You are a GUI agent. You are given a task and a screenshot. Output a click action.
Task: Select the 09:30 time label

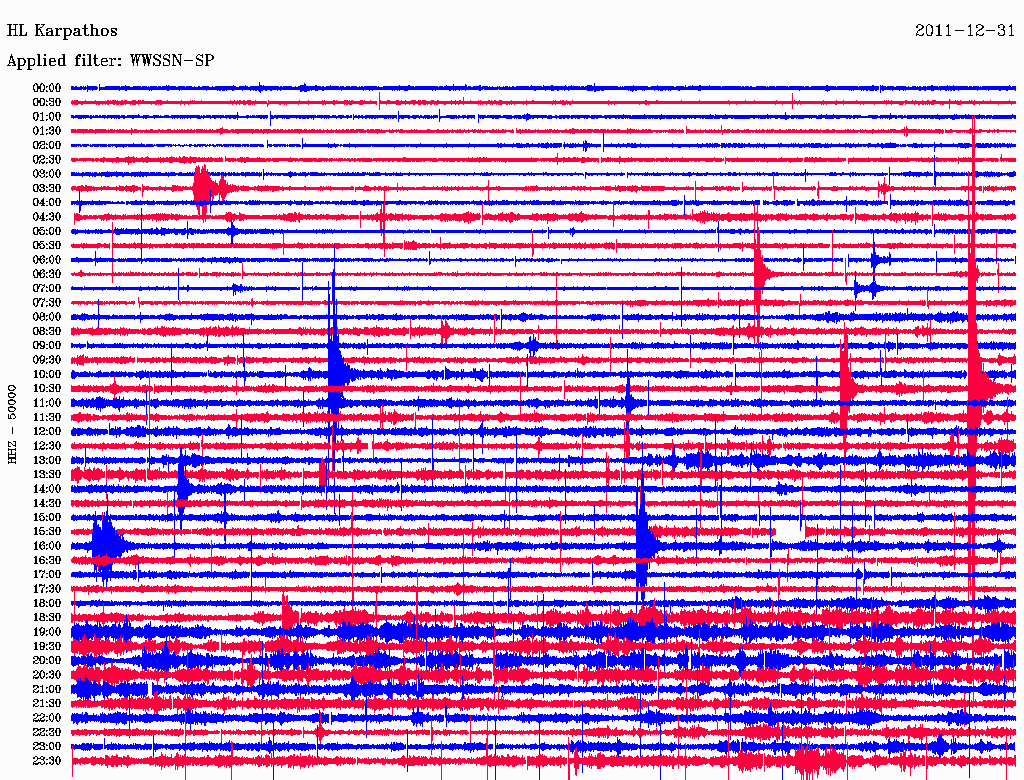pos(46,360)
